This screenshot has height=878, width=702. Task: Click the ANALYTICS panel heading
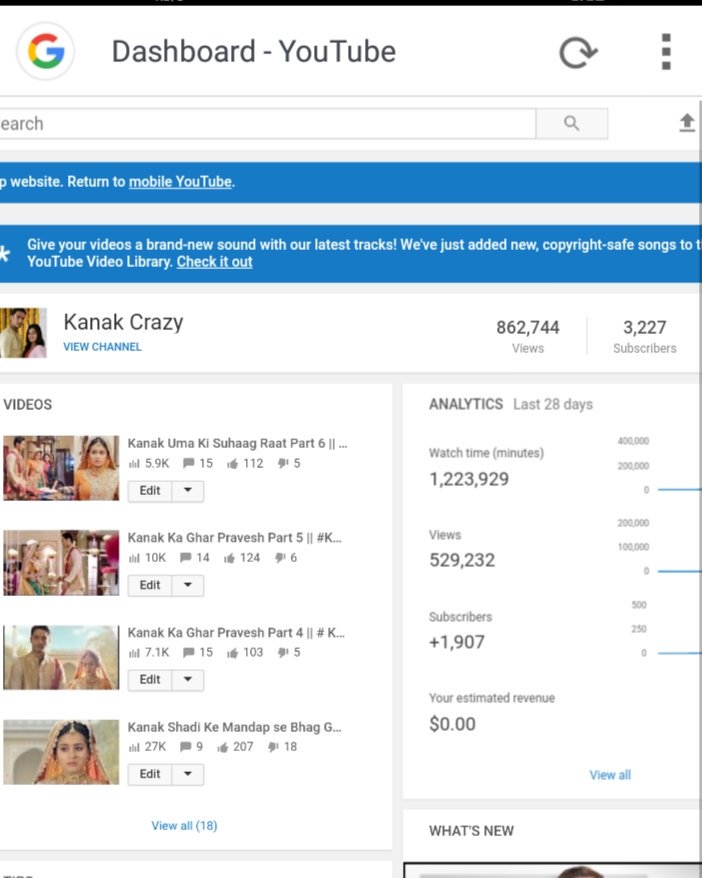[x=466, y=404]
